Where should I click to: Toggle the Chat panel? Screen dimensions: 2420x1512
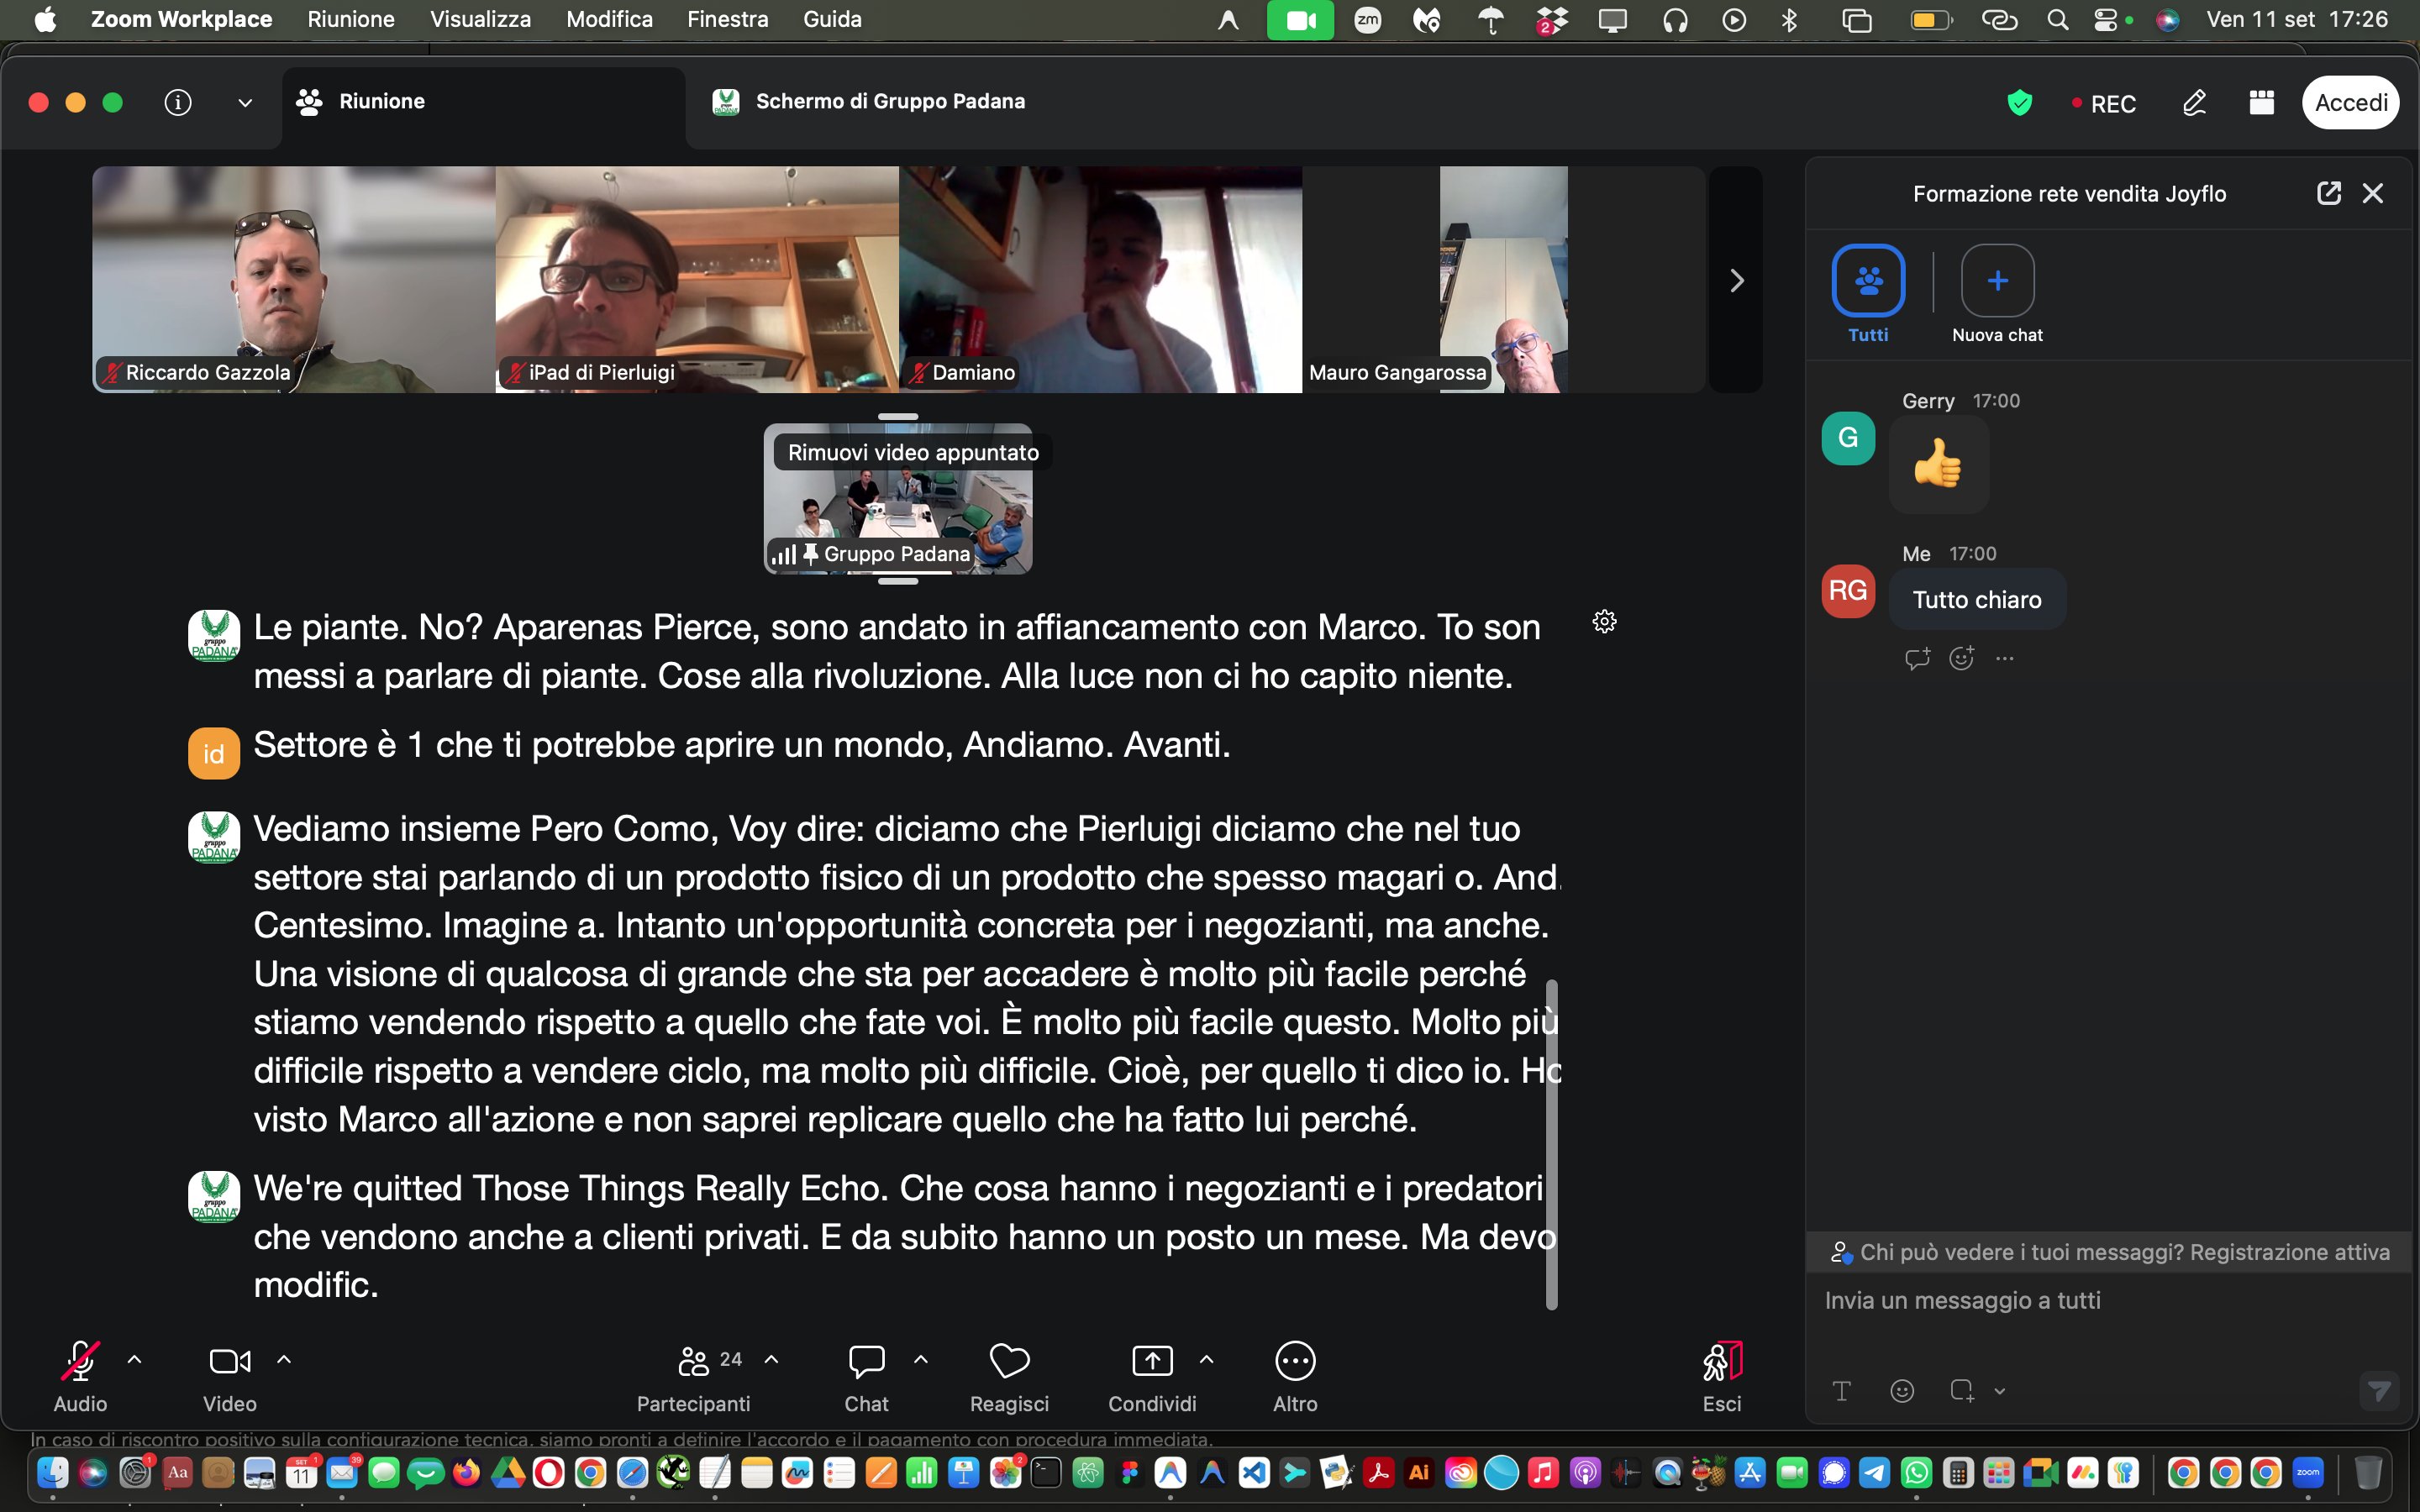pos(866,1377)
